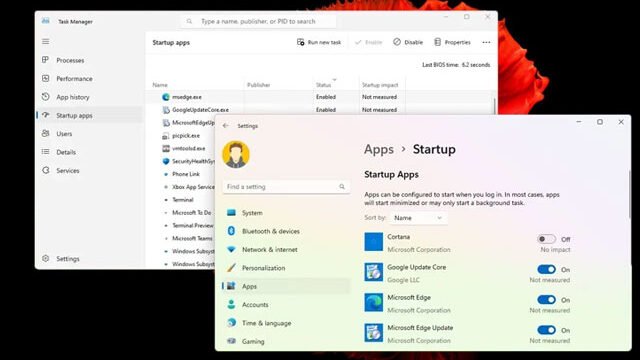Click the Disable button in Task Manager
The width and height of the screenshot is (640, 360).
408,42
